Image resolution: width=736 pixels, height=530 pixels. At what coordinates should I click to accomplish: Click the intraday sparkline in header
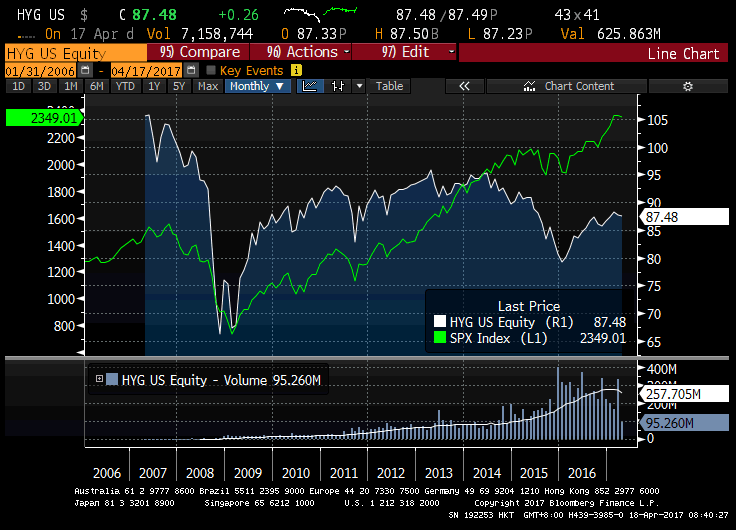point(321,14)
